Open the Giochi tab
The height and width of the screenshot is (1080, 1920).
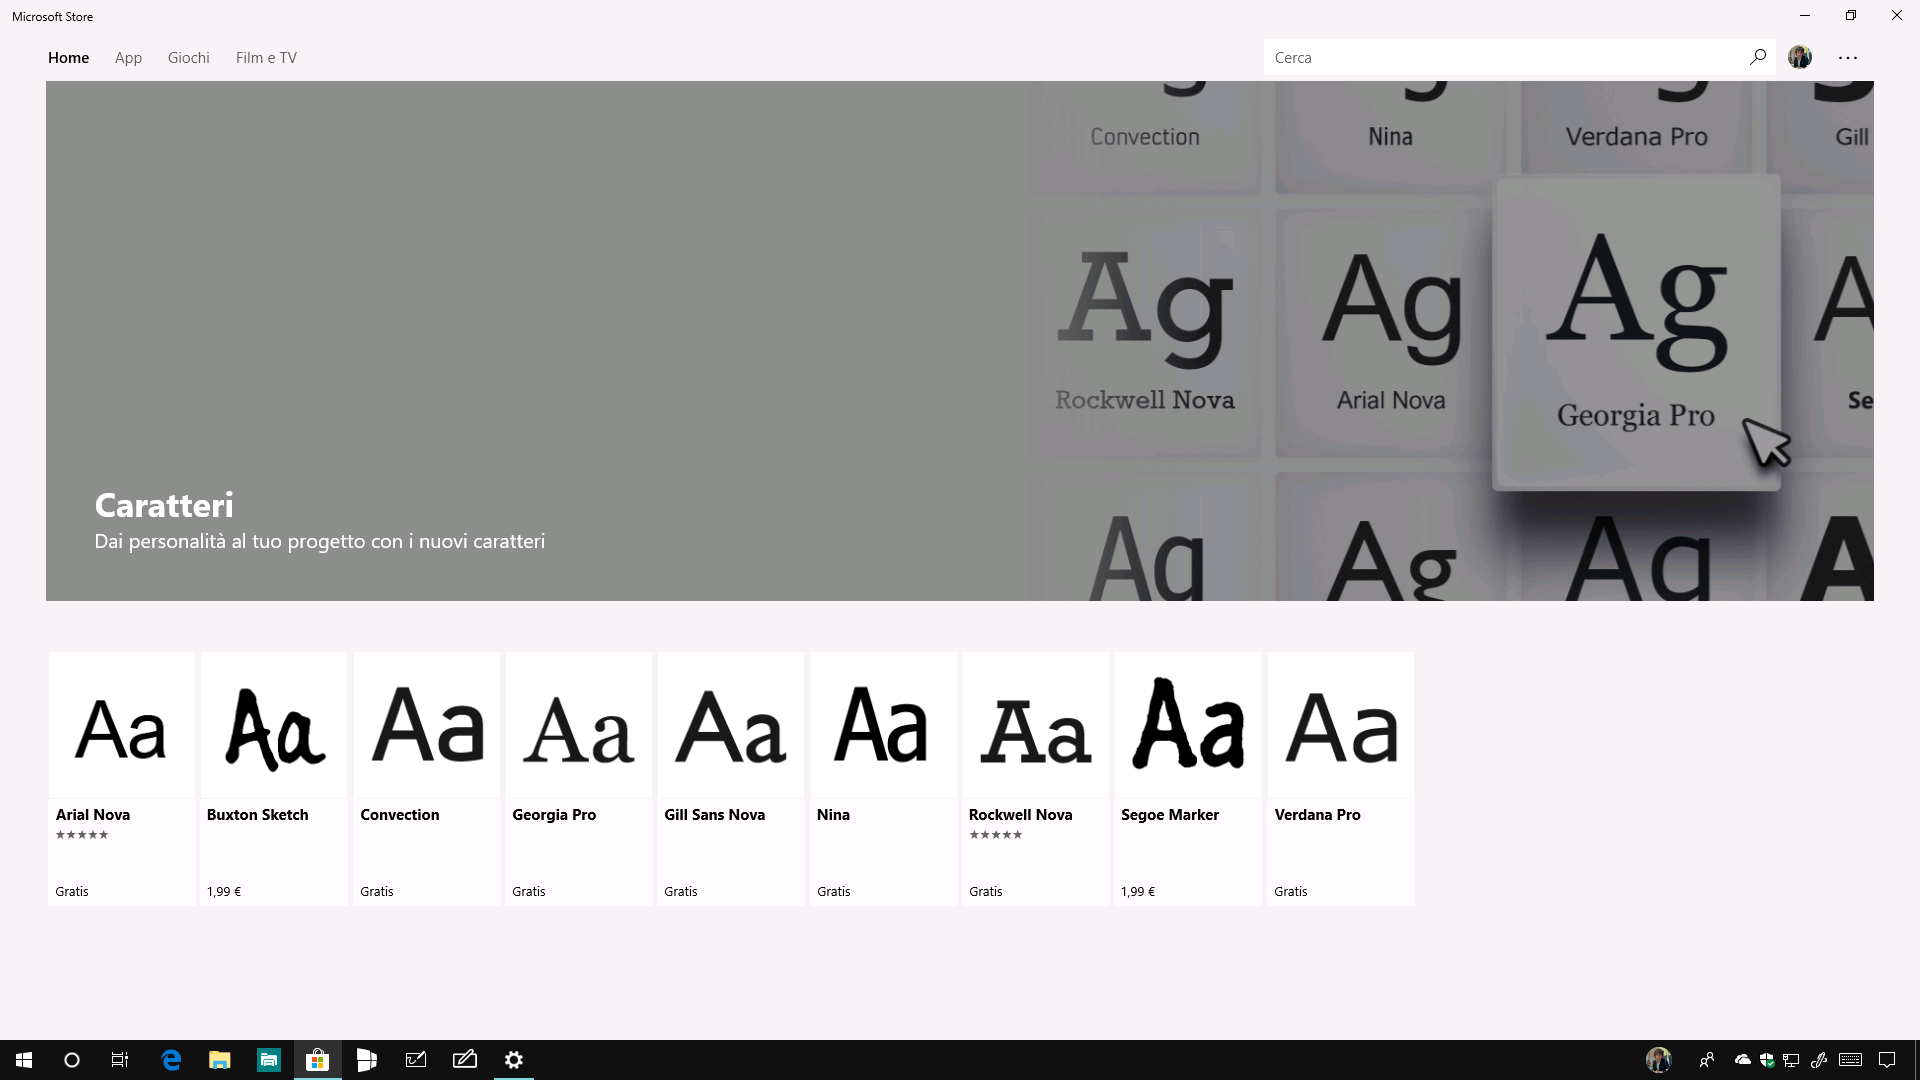[x=188, y=57]
